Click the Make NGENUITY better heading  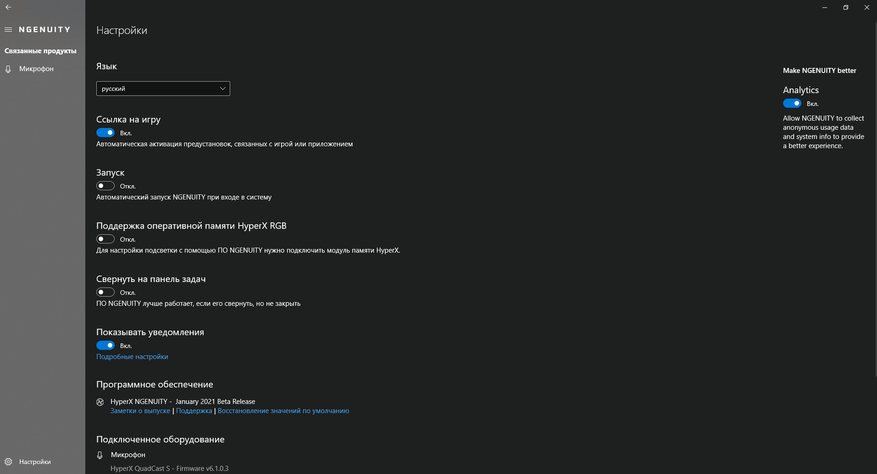click(819, 71)
